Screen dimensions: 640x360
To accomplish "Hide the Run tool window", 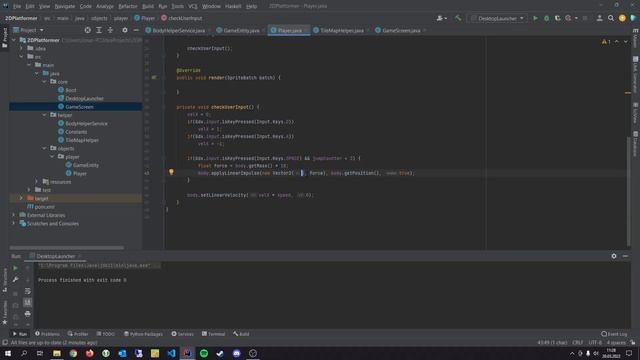I will 625,256.
